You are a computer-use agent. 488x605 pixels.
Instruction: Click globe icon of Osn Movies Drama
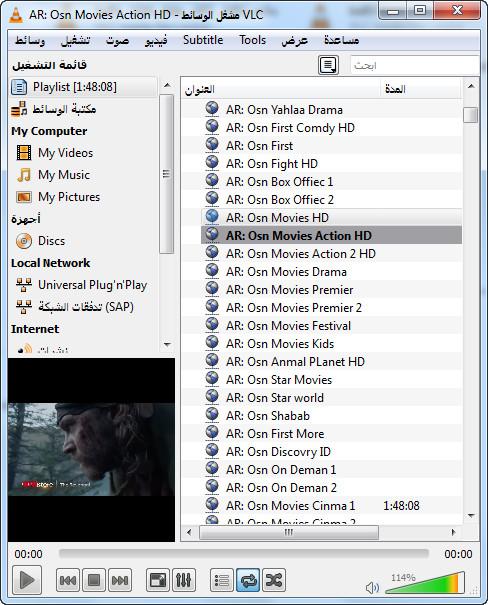(212, 270)
